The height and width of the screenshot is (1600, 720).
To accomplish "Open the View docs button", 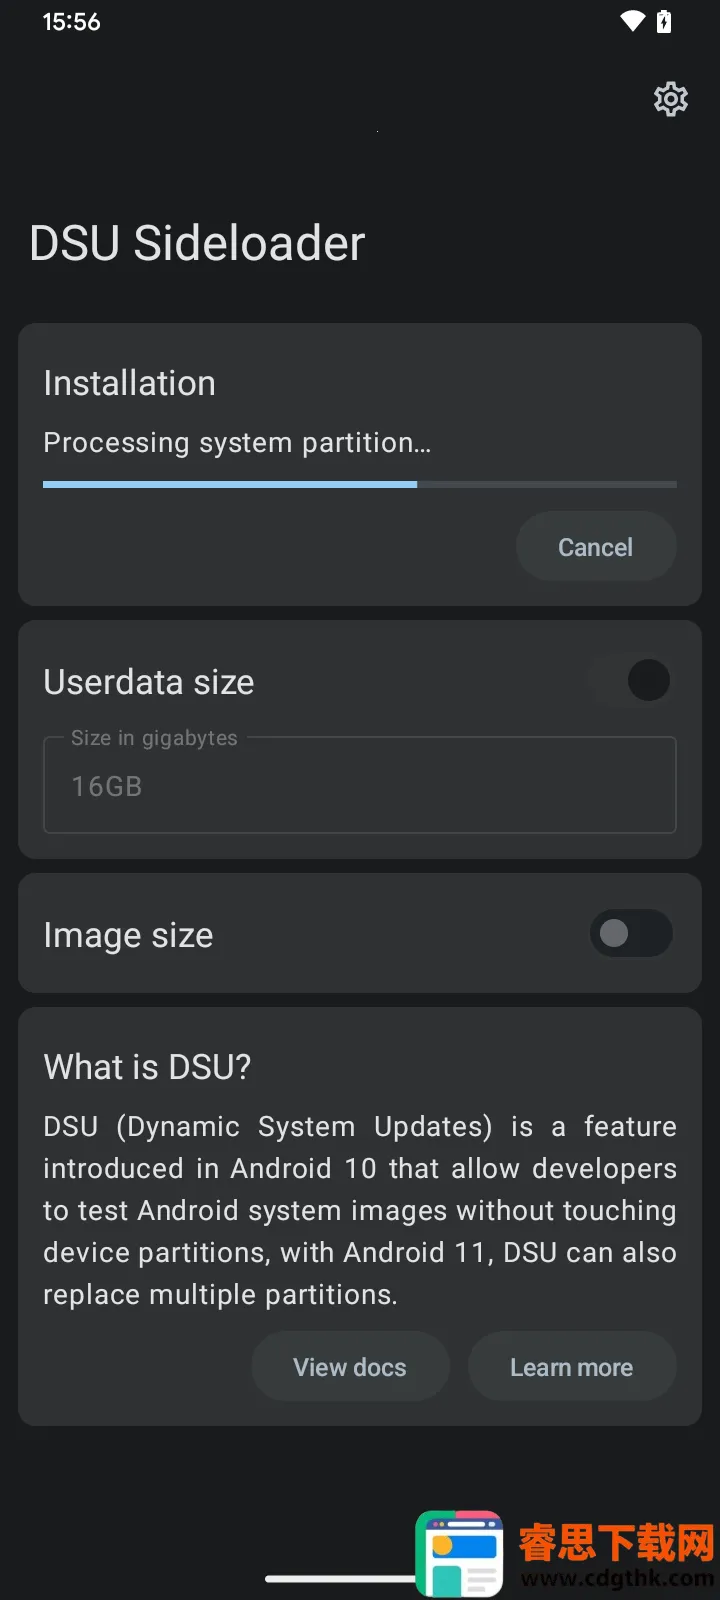I will pos(350,1367).
